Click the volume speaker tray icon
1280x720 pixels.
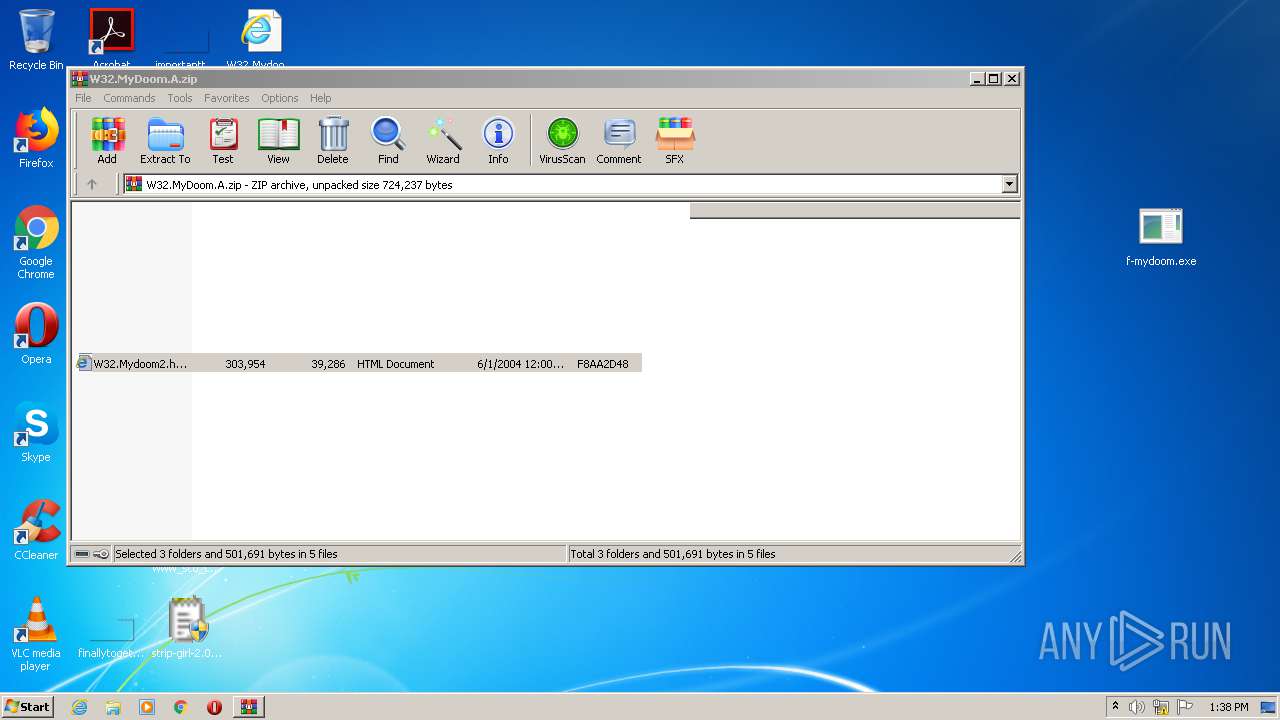click(x=1137, y=707)
